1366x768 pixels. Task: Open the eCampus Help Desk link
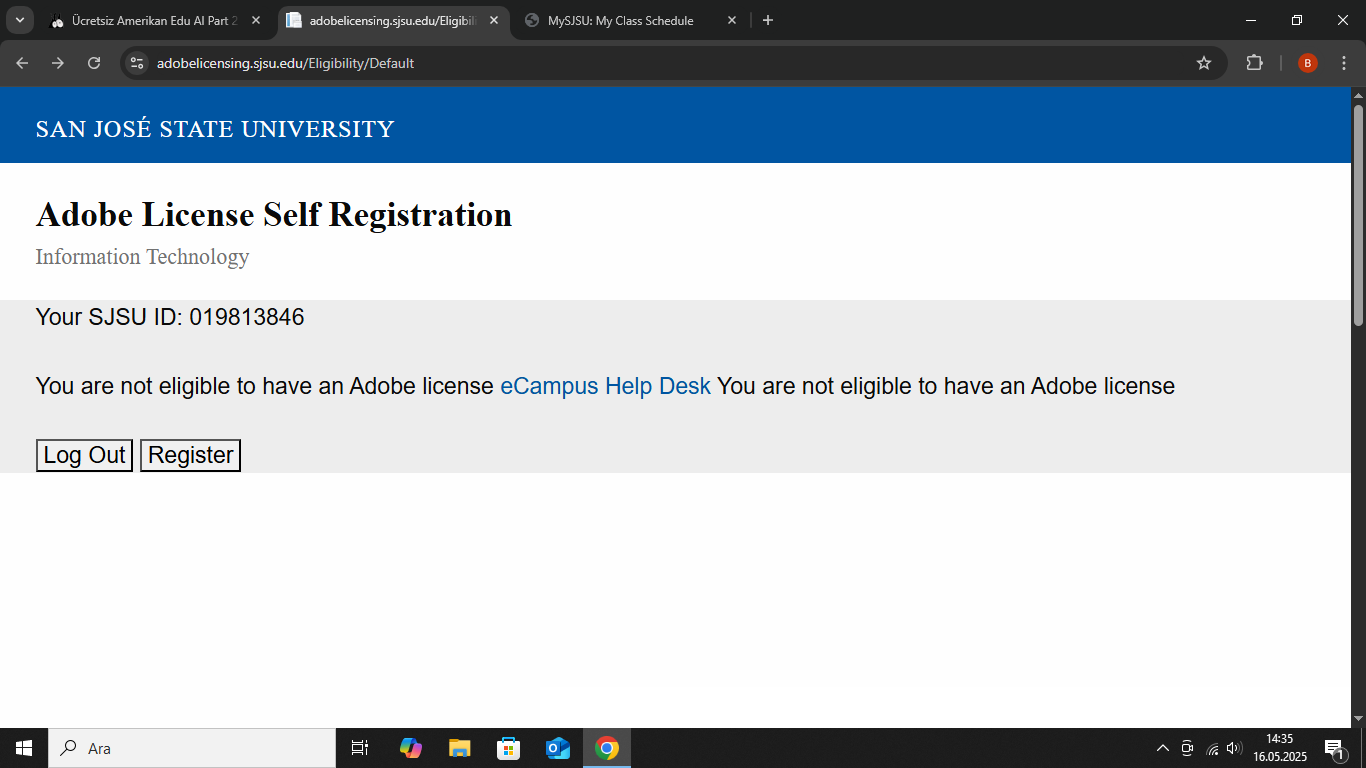(x=605, y=386)
